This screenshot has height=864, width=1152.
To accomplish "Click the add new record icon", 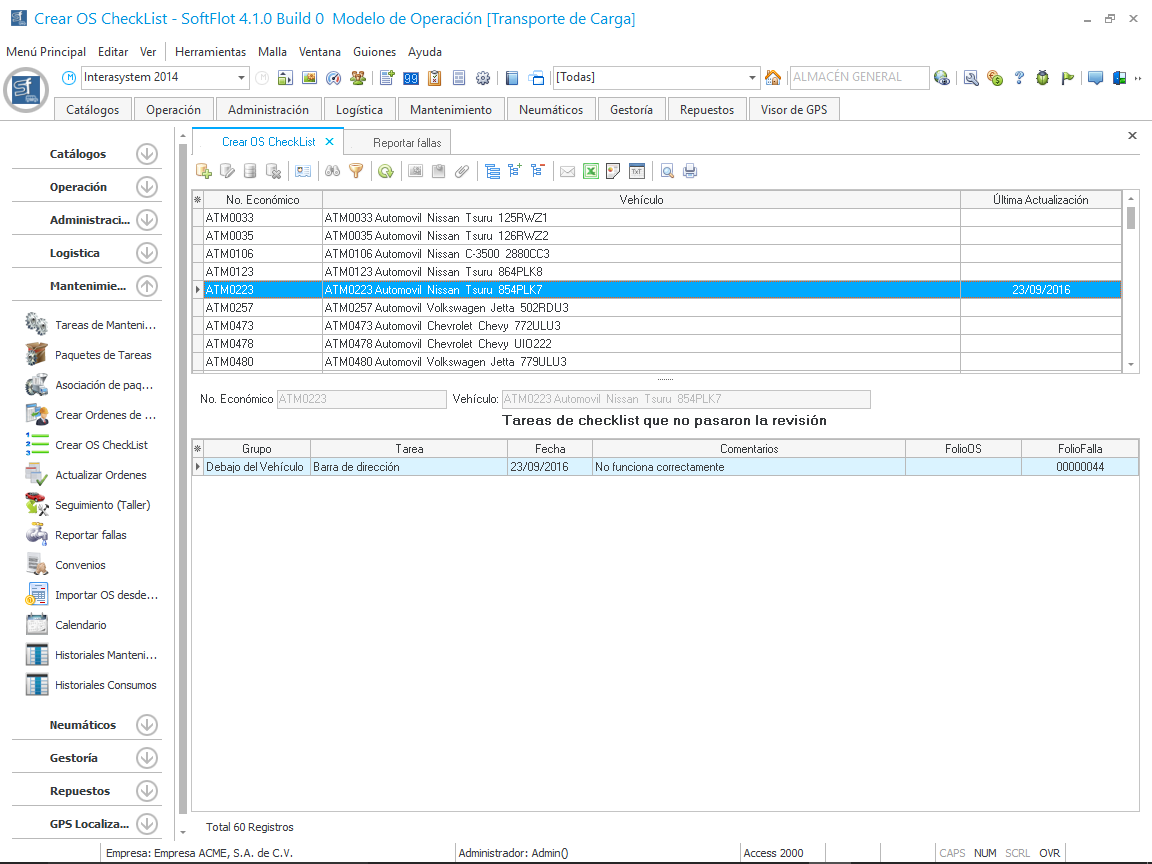I will tap(204, 171).
